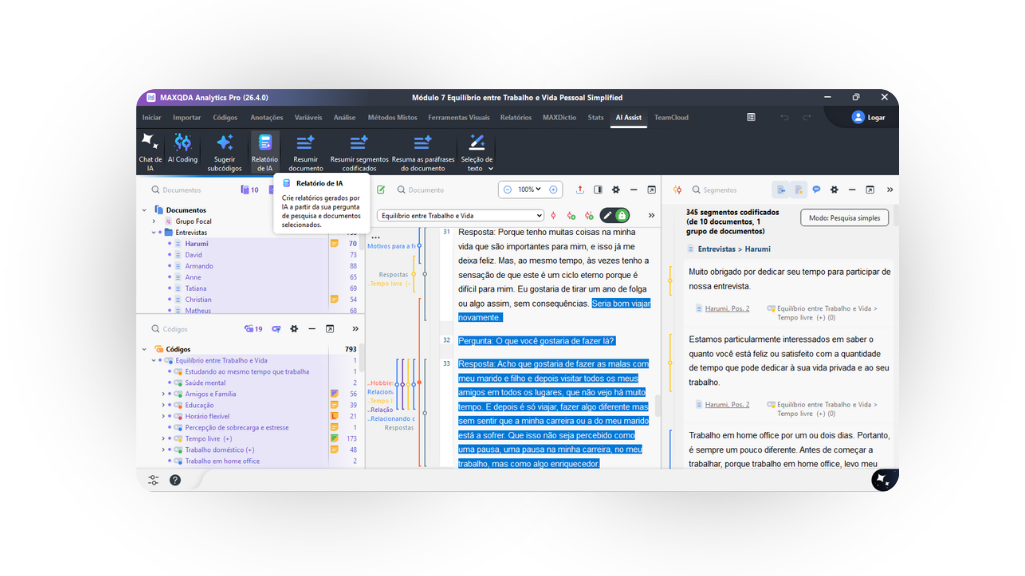The image size is (1025, 576).
Task: Click the Logar account button
Action: 868,117
